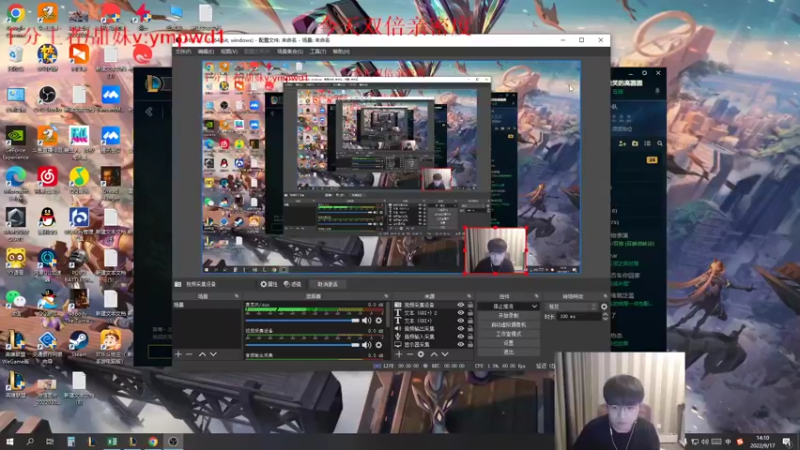Toggle lock on 文本 (GDI+) 2 source

point(470,313)
